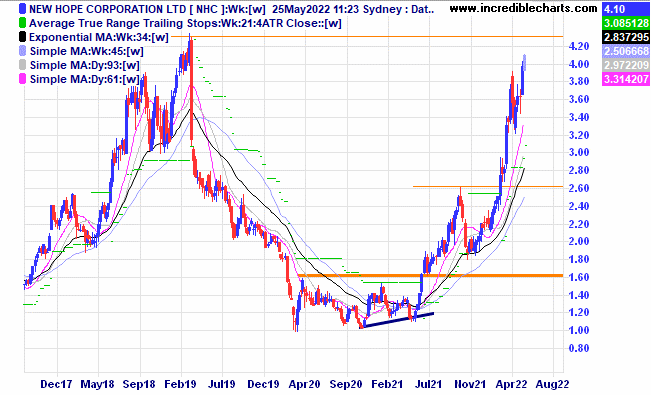This screenshot has height=395, width=651.
Task: Click the Apr20 date axis label
Action: (304, 384)
